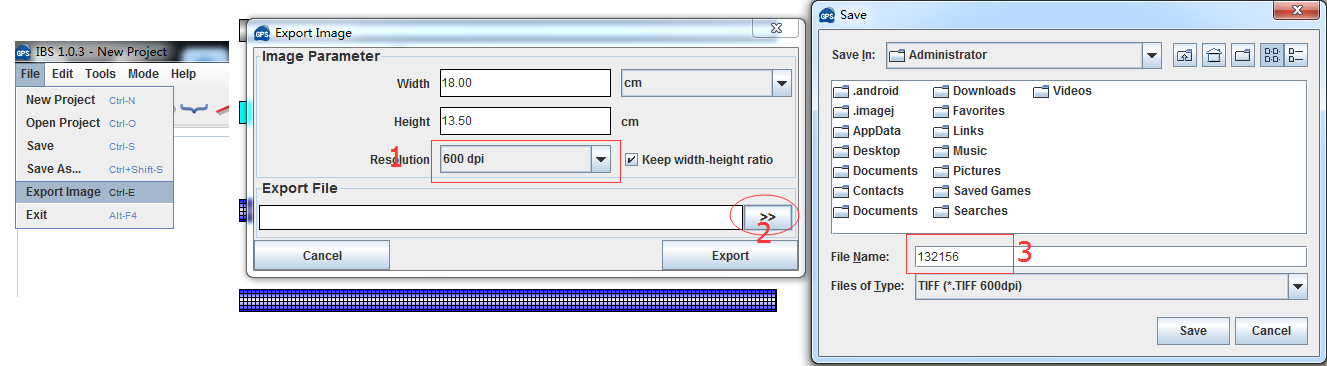Click the Export button

730,256
